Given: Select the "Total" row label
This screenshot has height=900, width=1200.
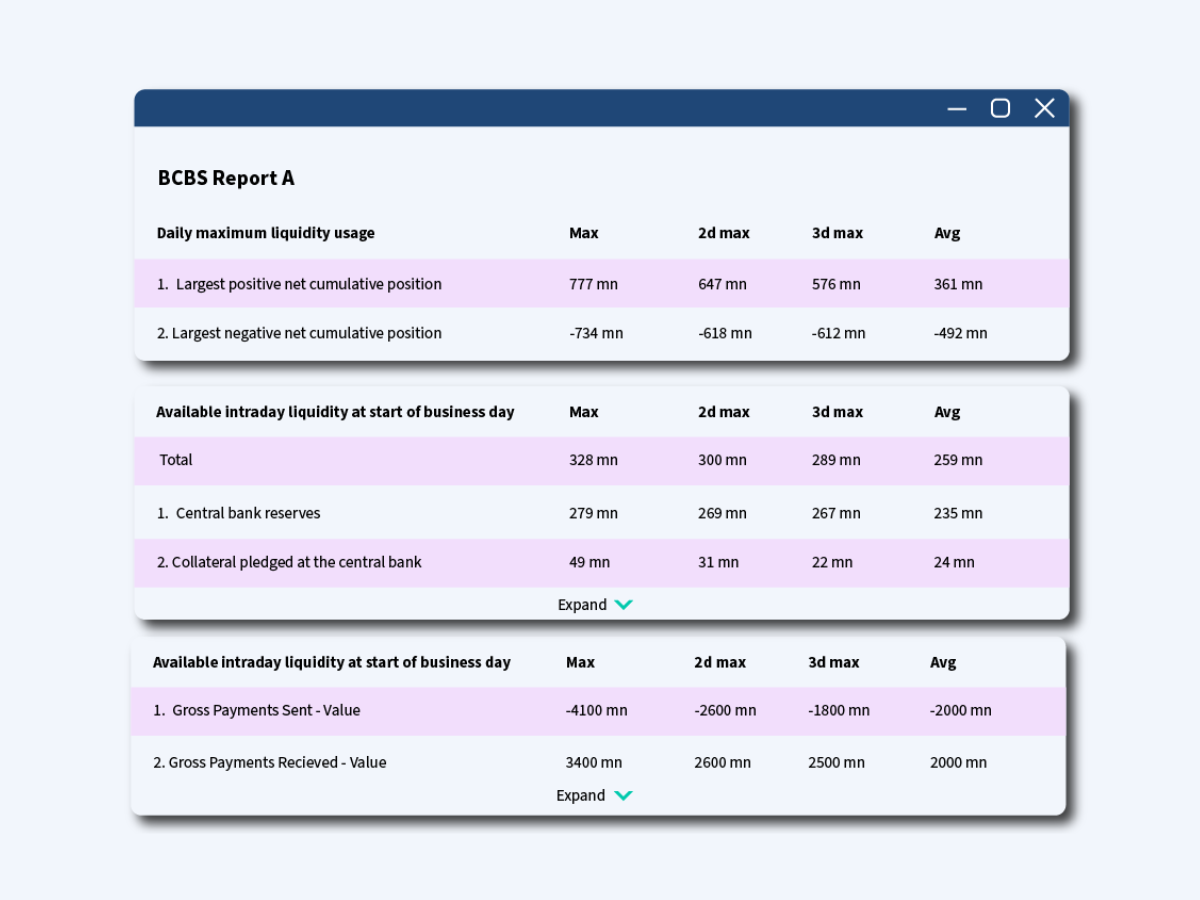Looking at the screenshot, I should point(176,460).
